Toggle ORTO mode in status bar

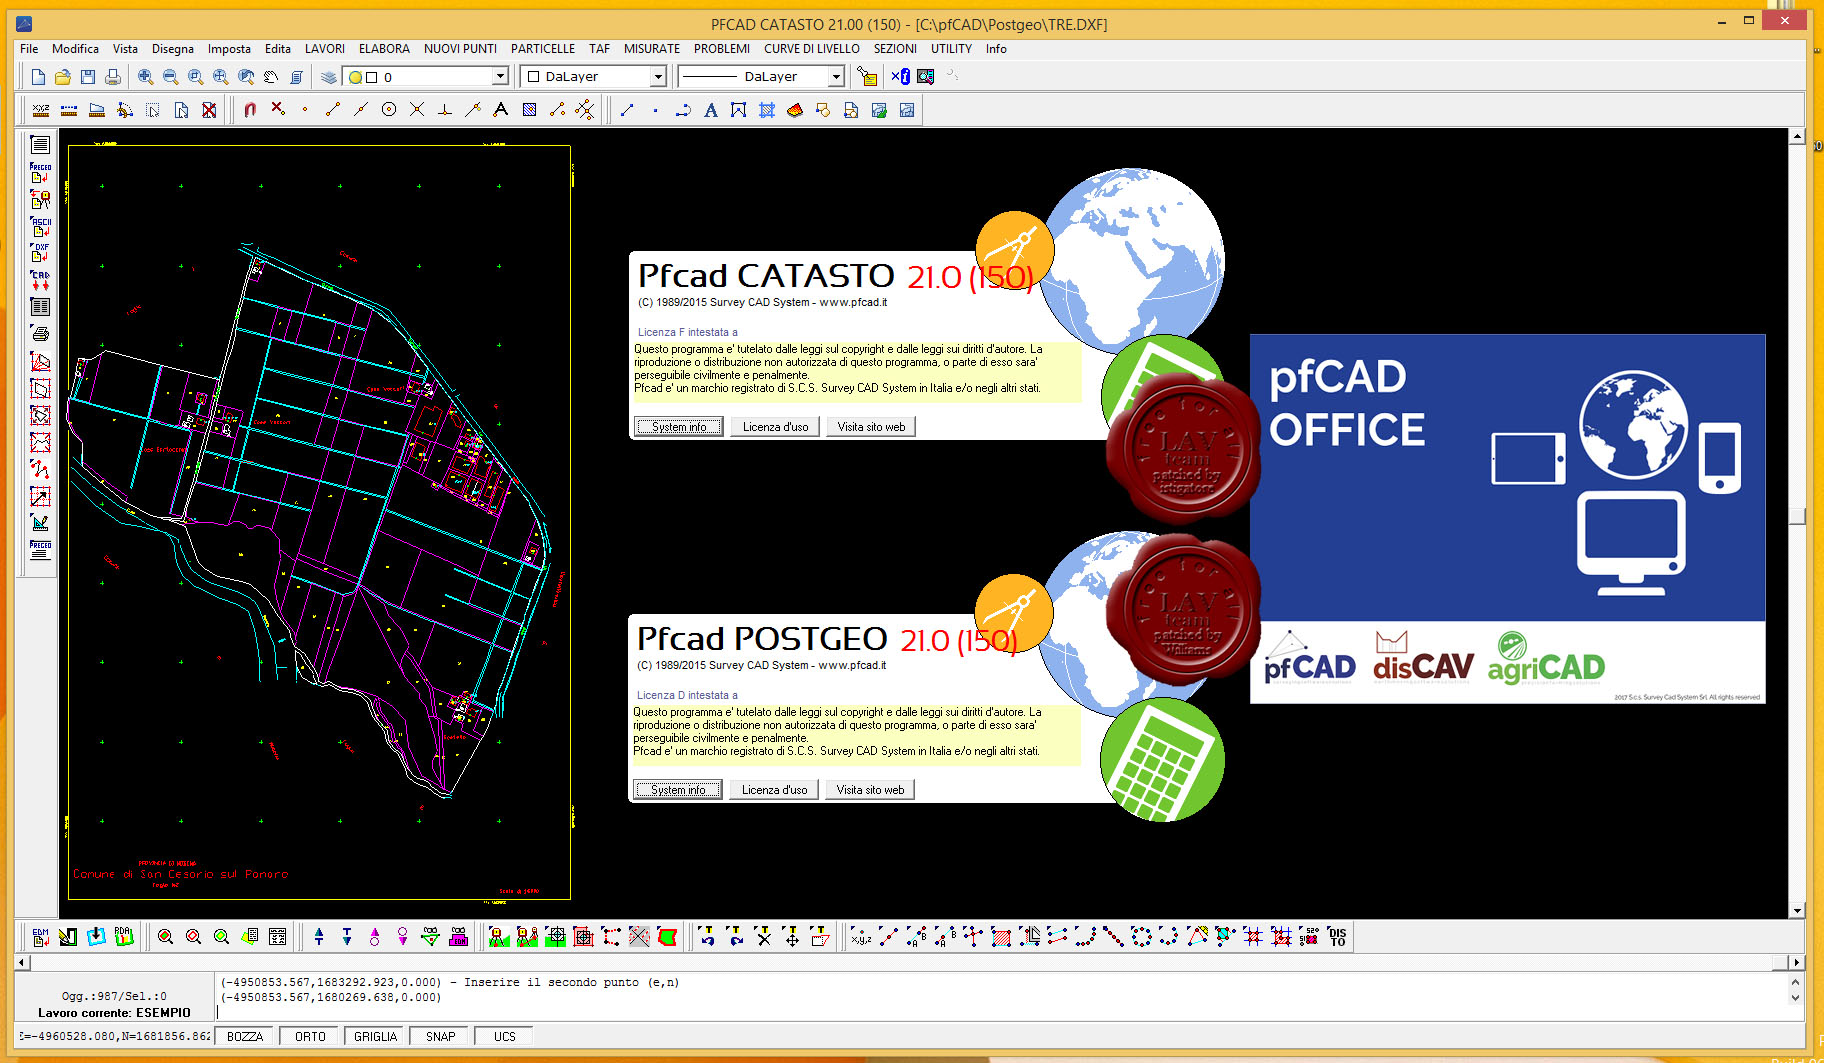coord(311,1036)
